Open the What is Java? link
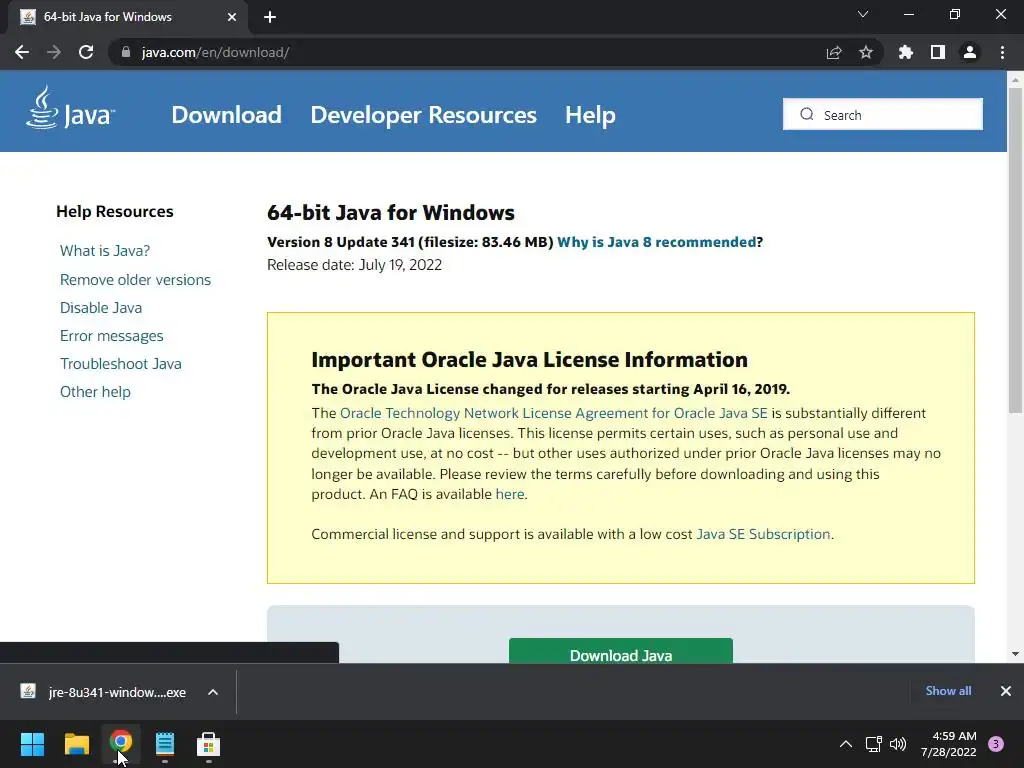 [x=105, y=251]
